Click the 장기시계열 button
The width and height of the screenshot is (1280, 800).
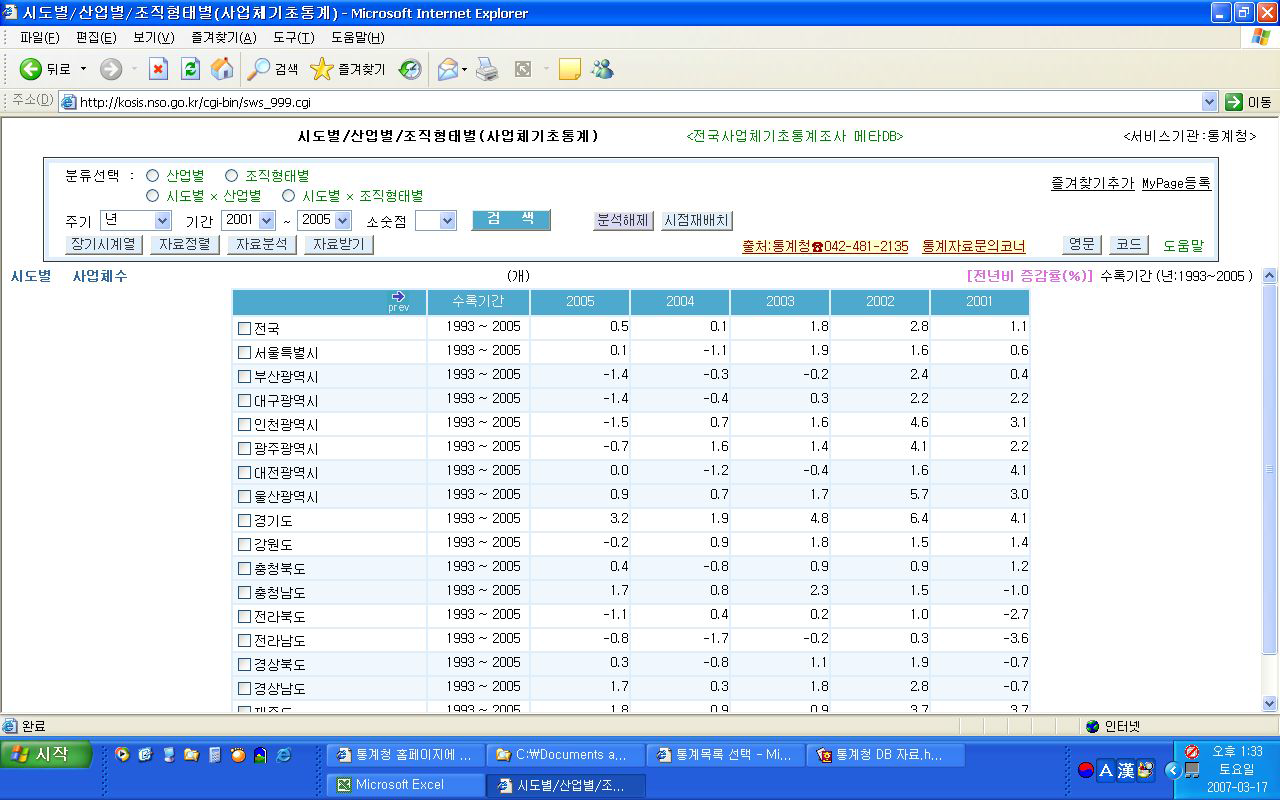coord(105,244)
